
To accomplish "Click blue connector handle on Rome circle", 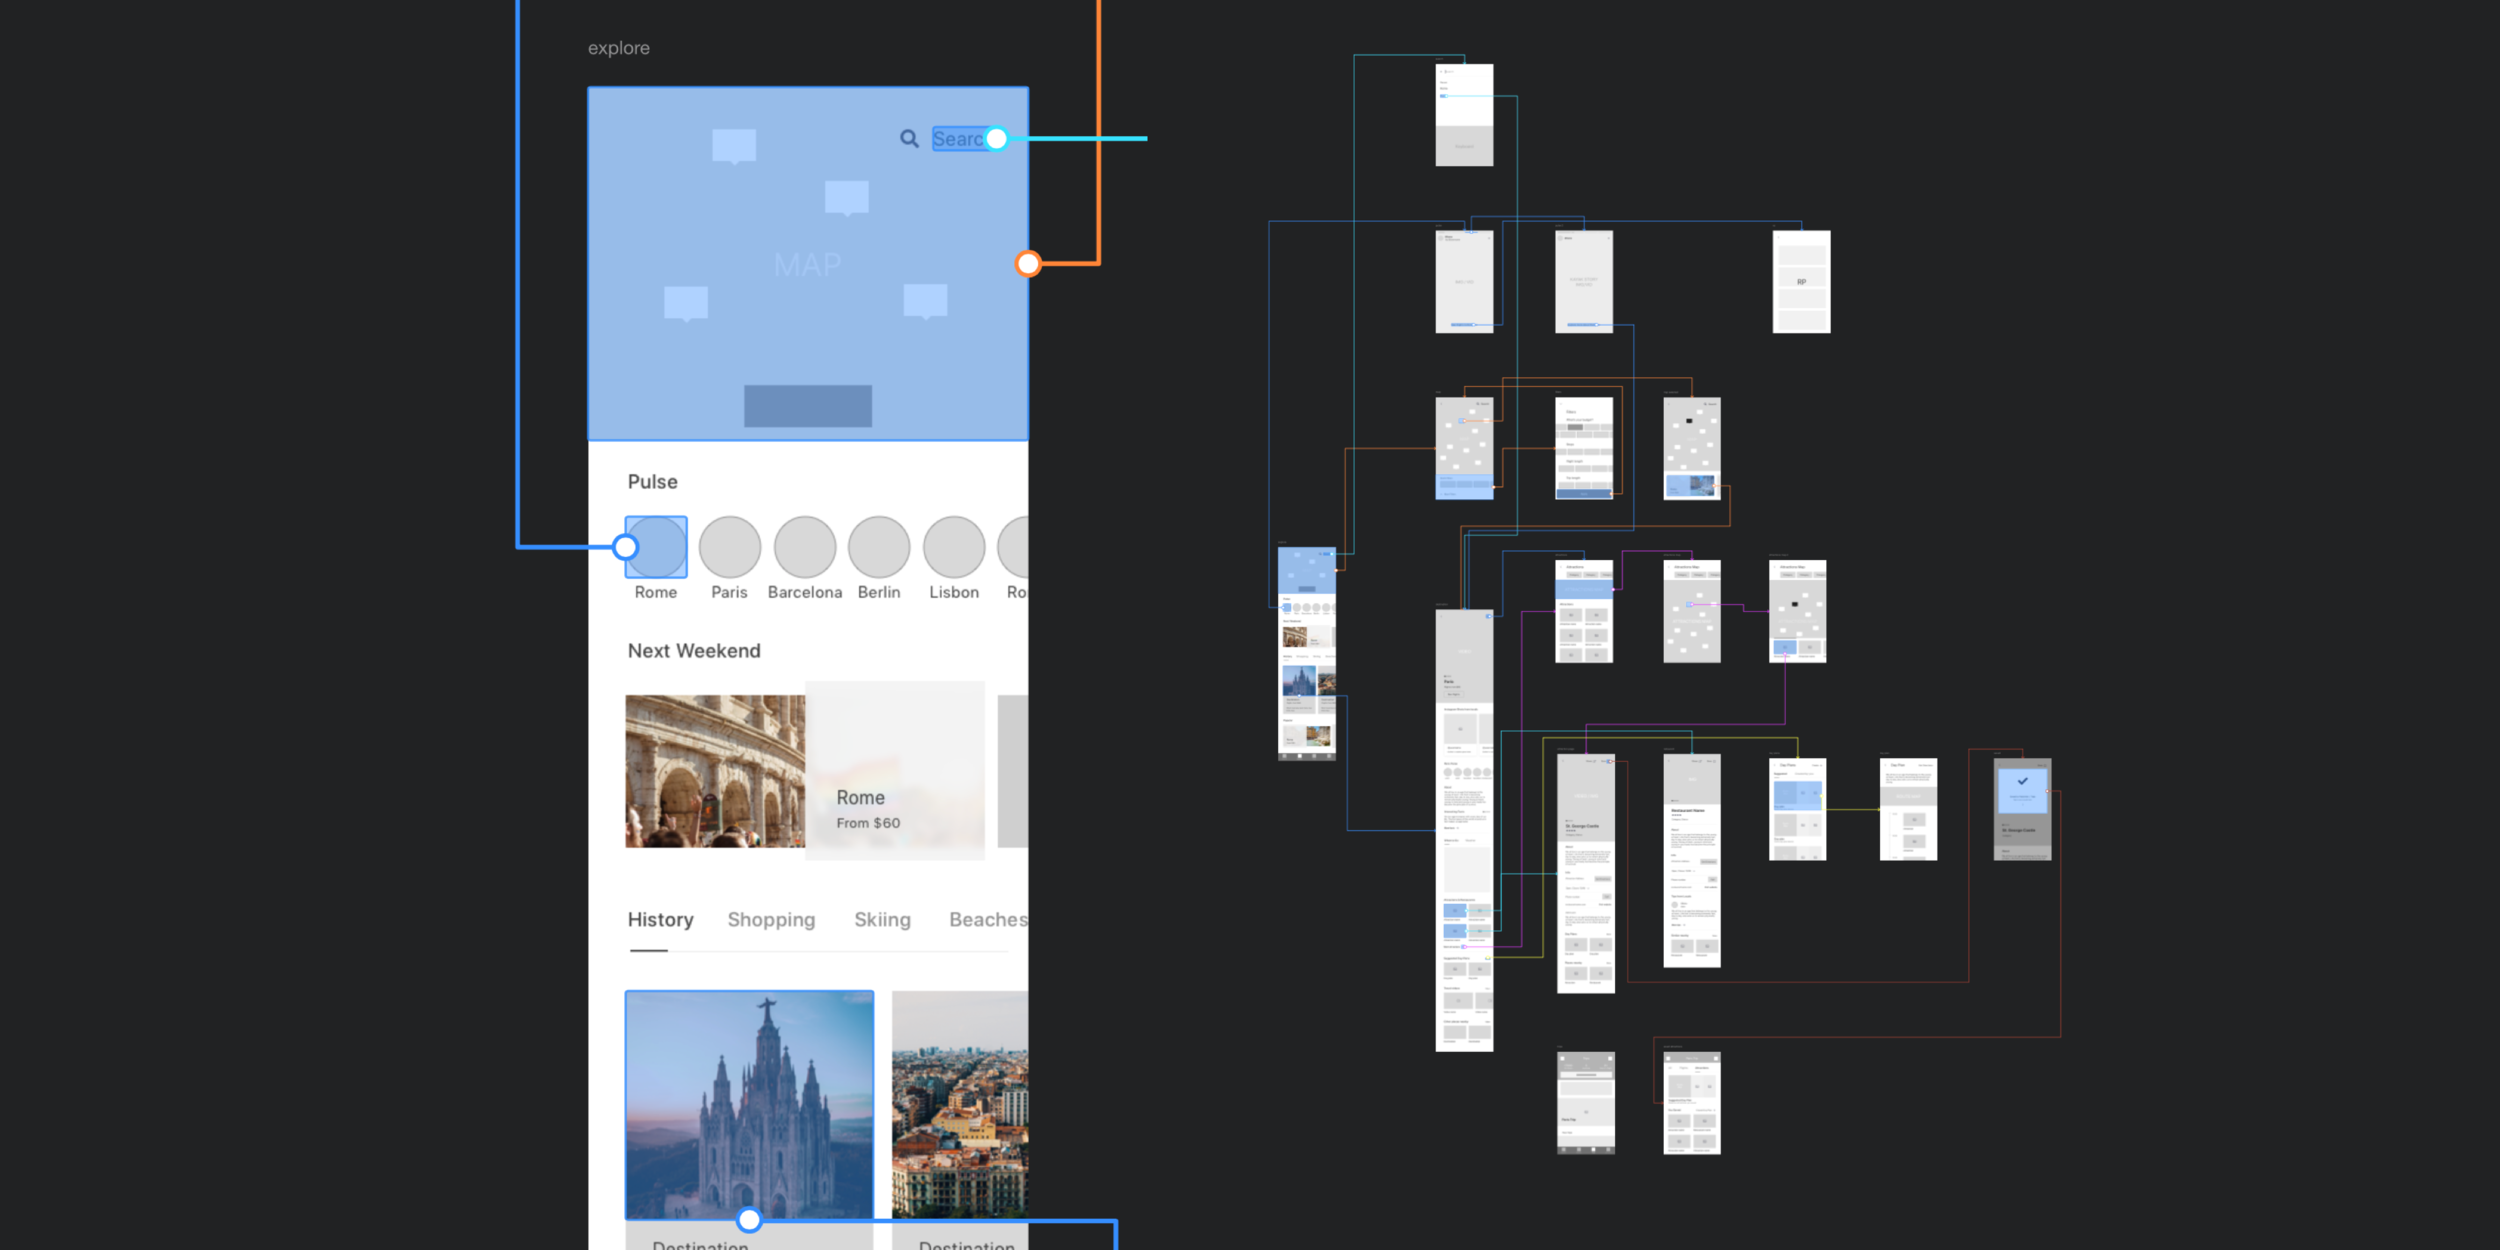I will (x=625, y=547).
